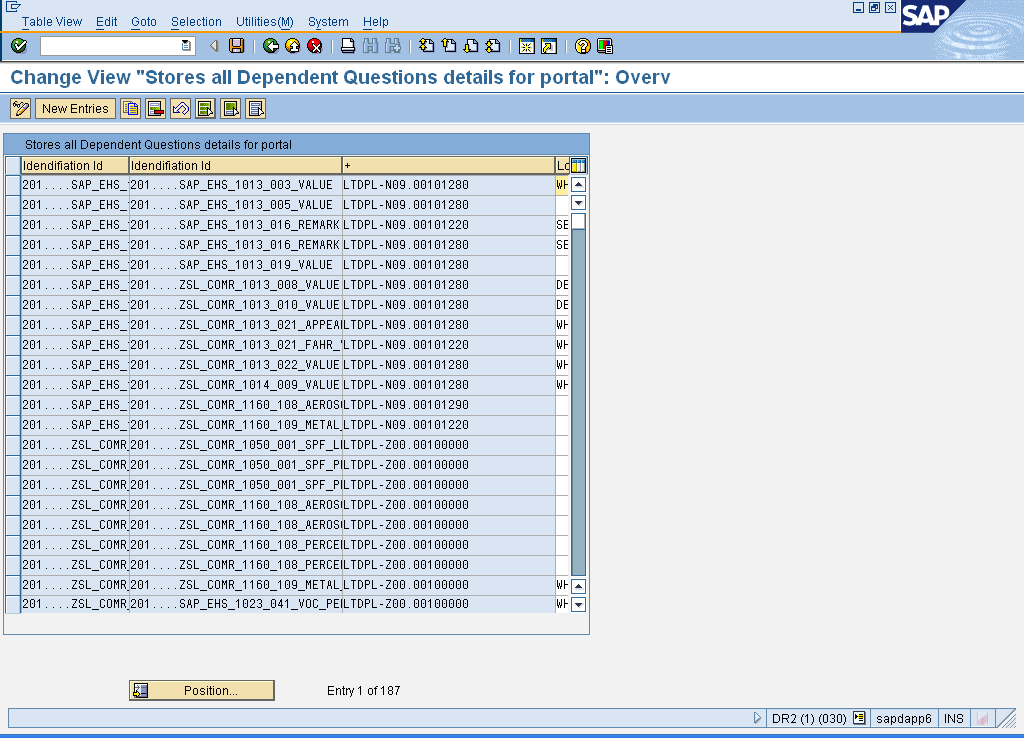Open the Utilities(M) menu
Screen dimensions: 1024x738
[264, 22]
